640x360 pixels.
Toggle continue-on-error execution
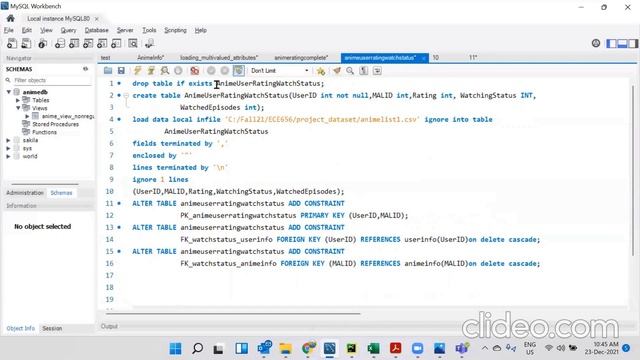195,71
